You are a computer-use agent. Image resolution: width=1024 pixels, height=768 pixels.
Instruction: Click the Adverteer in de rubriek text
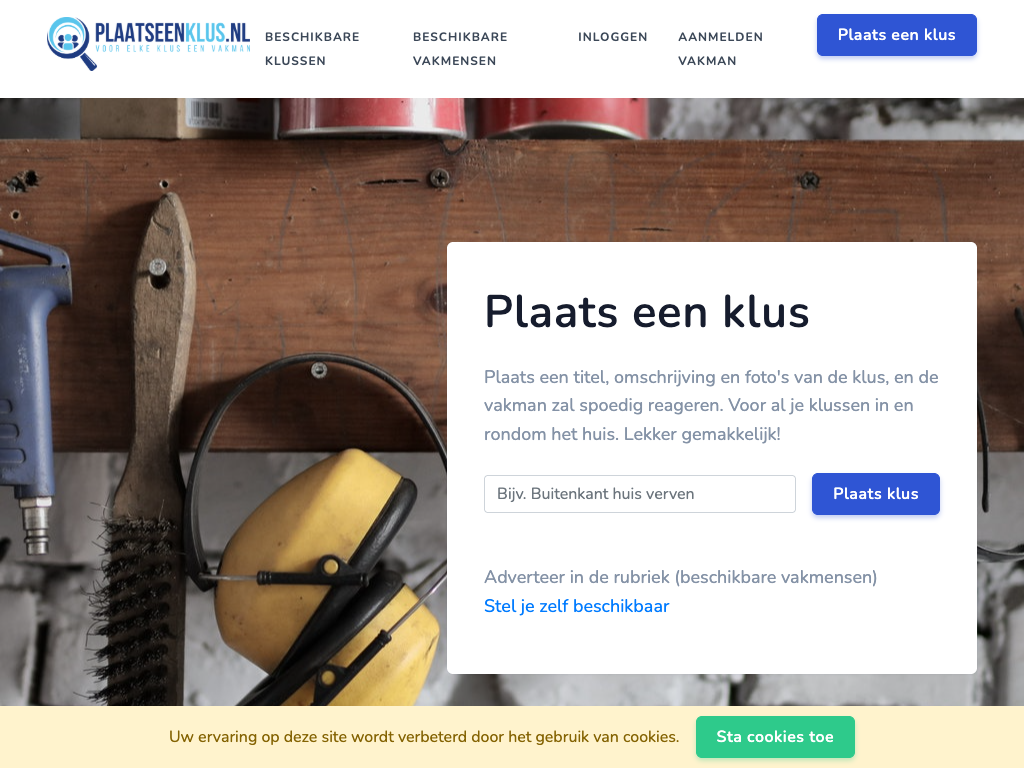[x=680, y=577]
